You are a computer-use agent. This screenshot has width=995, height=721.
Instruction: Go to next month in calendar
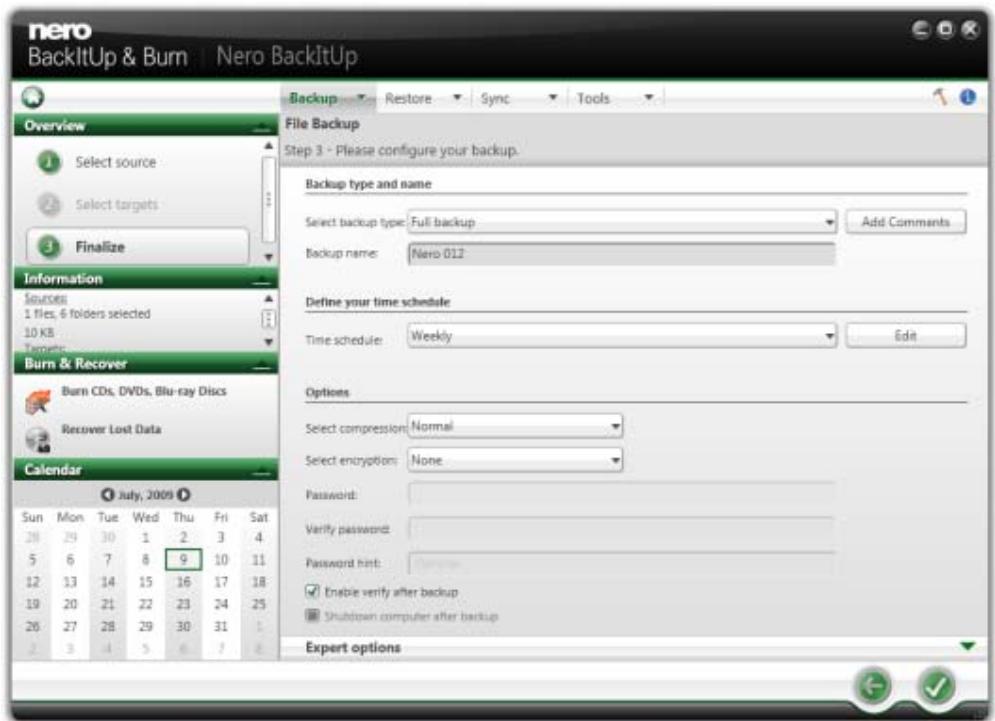pos(184,494)
